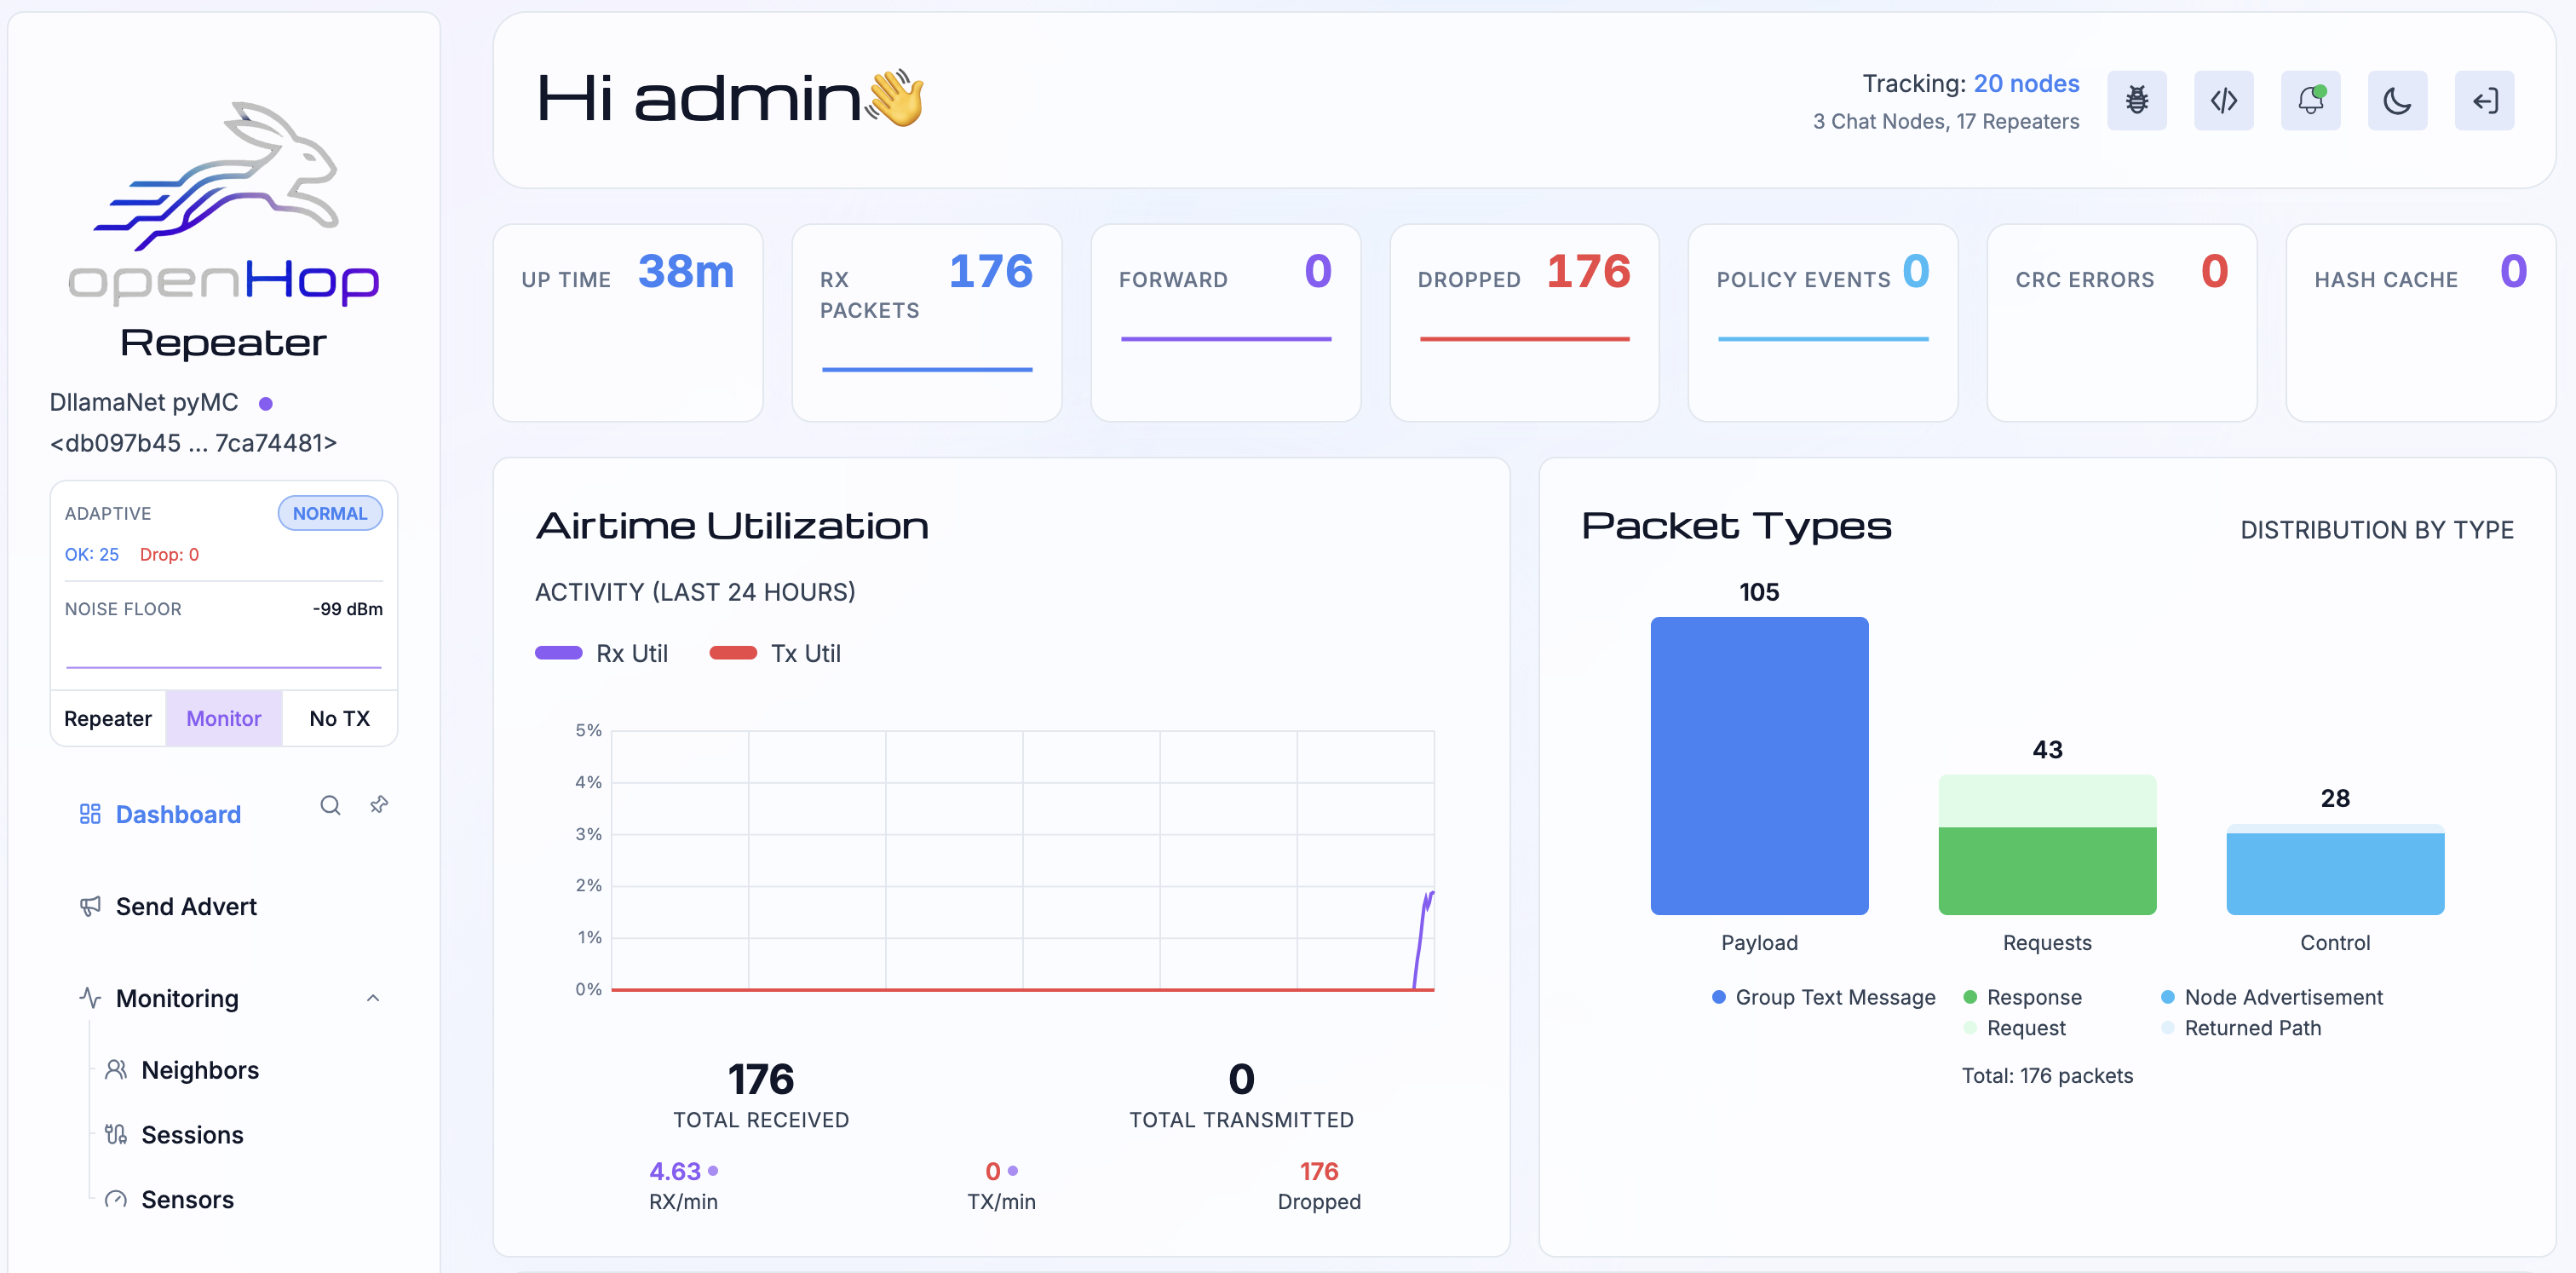Click the DISTRIBUTION BY TYPE label
Screen dimensions: 2576x1273
point(2377,530)
